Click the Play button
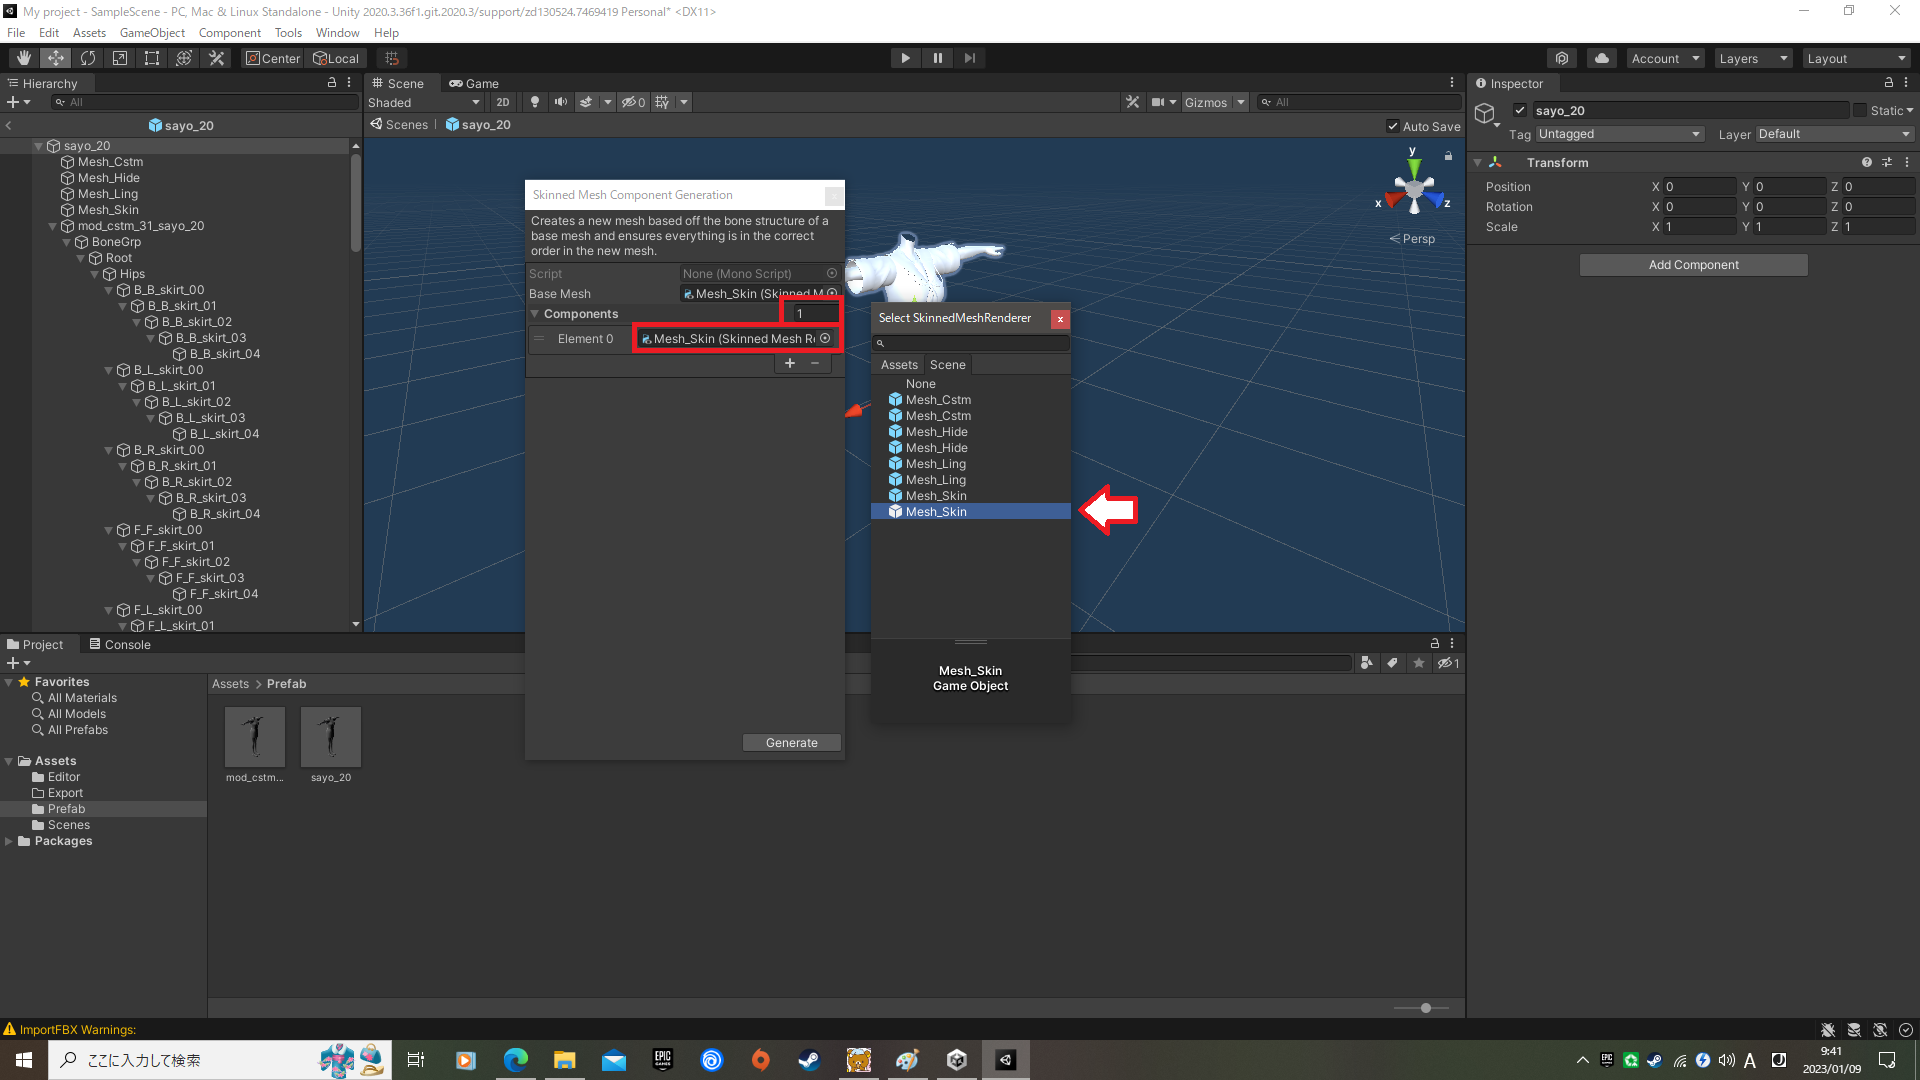Viewport: 1920px width, 1080px height. tap(905, 58)
